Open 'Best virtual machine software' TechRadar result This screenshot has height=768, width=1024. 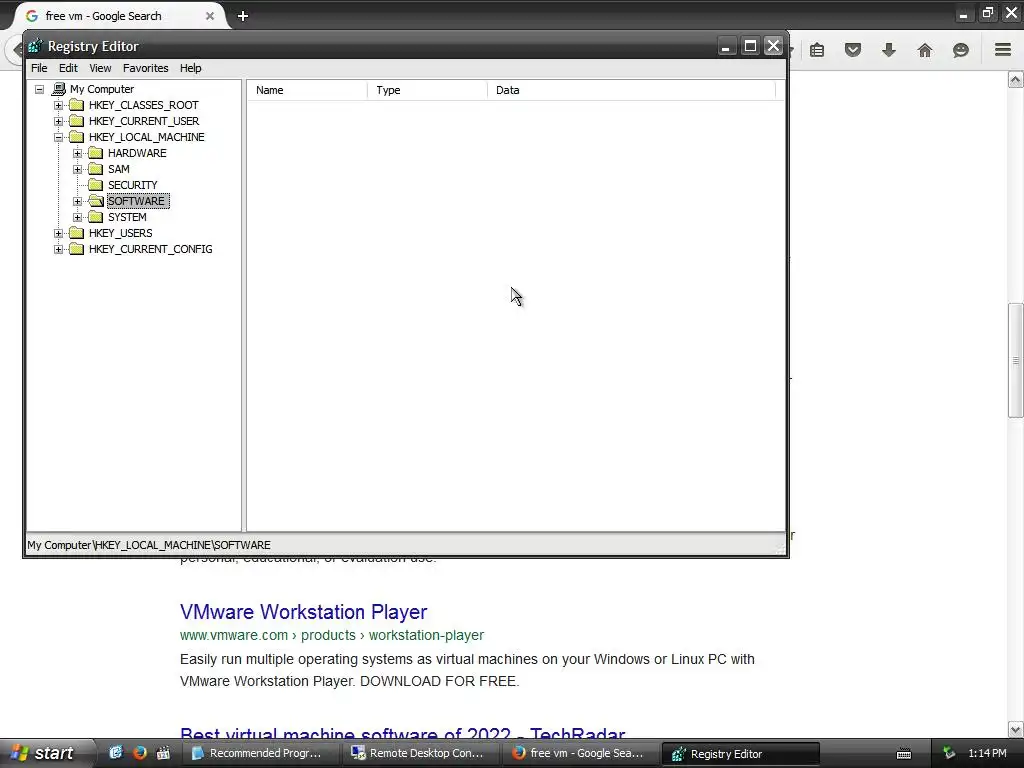[402, 732]
